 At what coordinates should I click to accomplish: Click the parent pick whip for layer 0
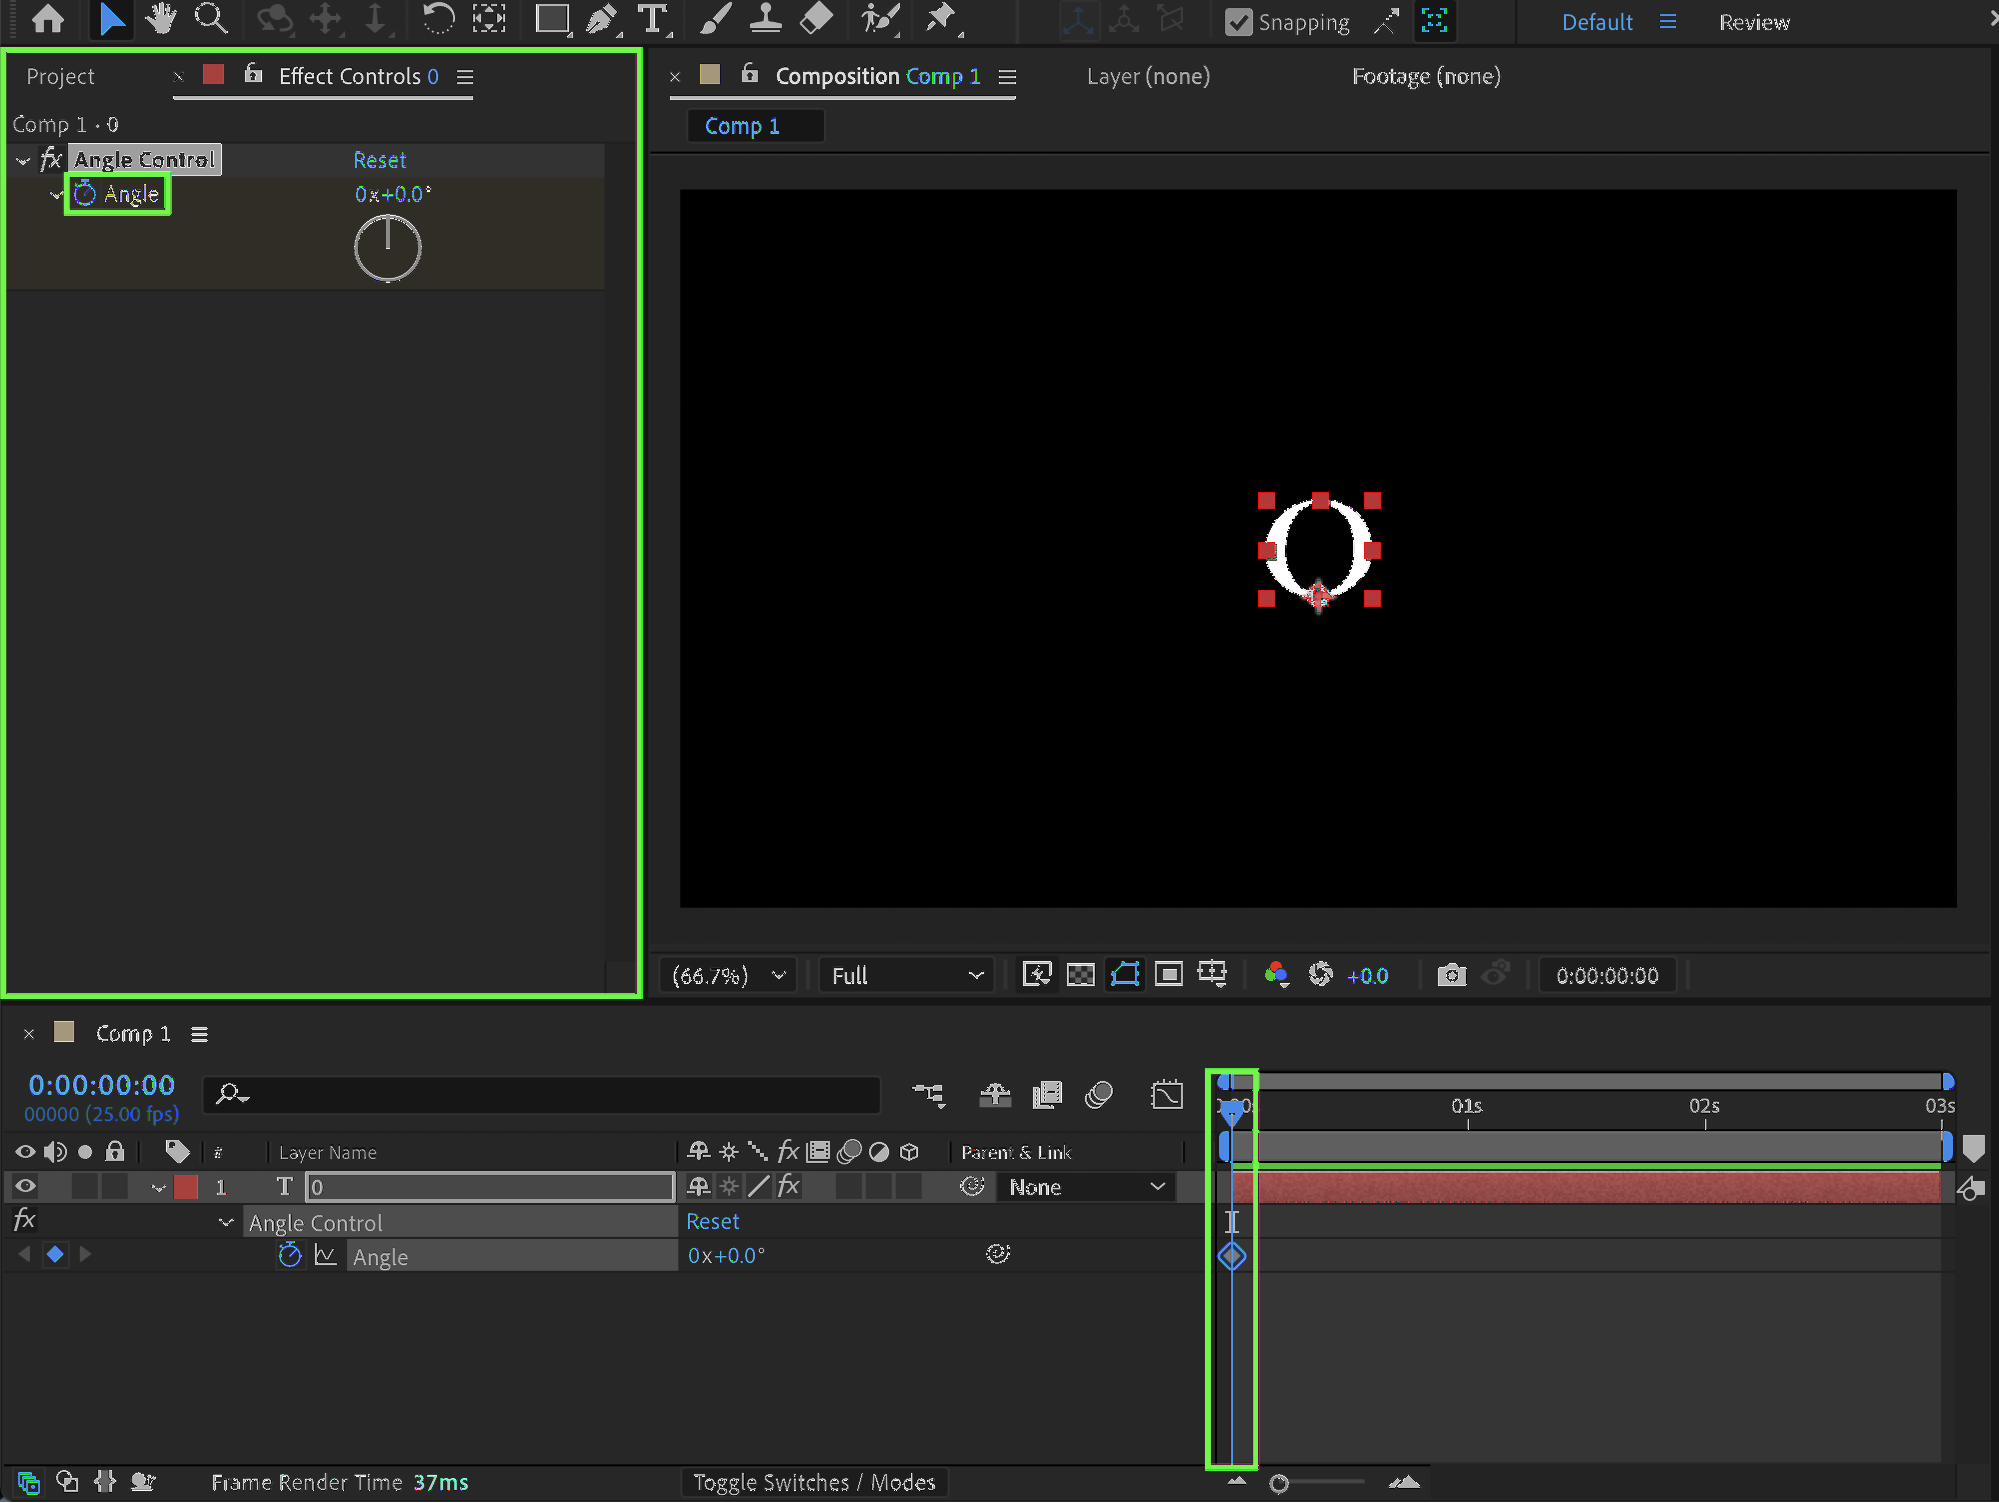pos(972,1187)
